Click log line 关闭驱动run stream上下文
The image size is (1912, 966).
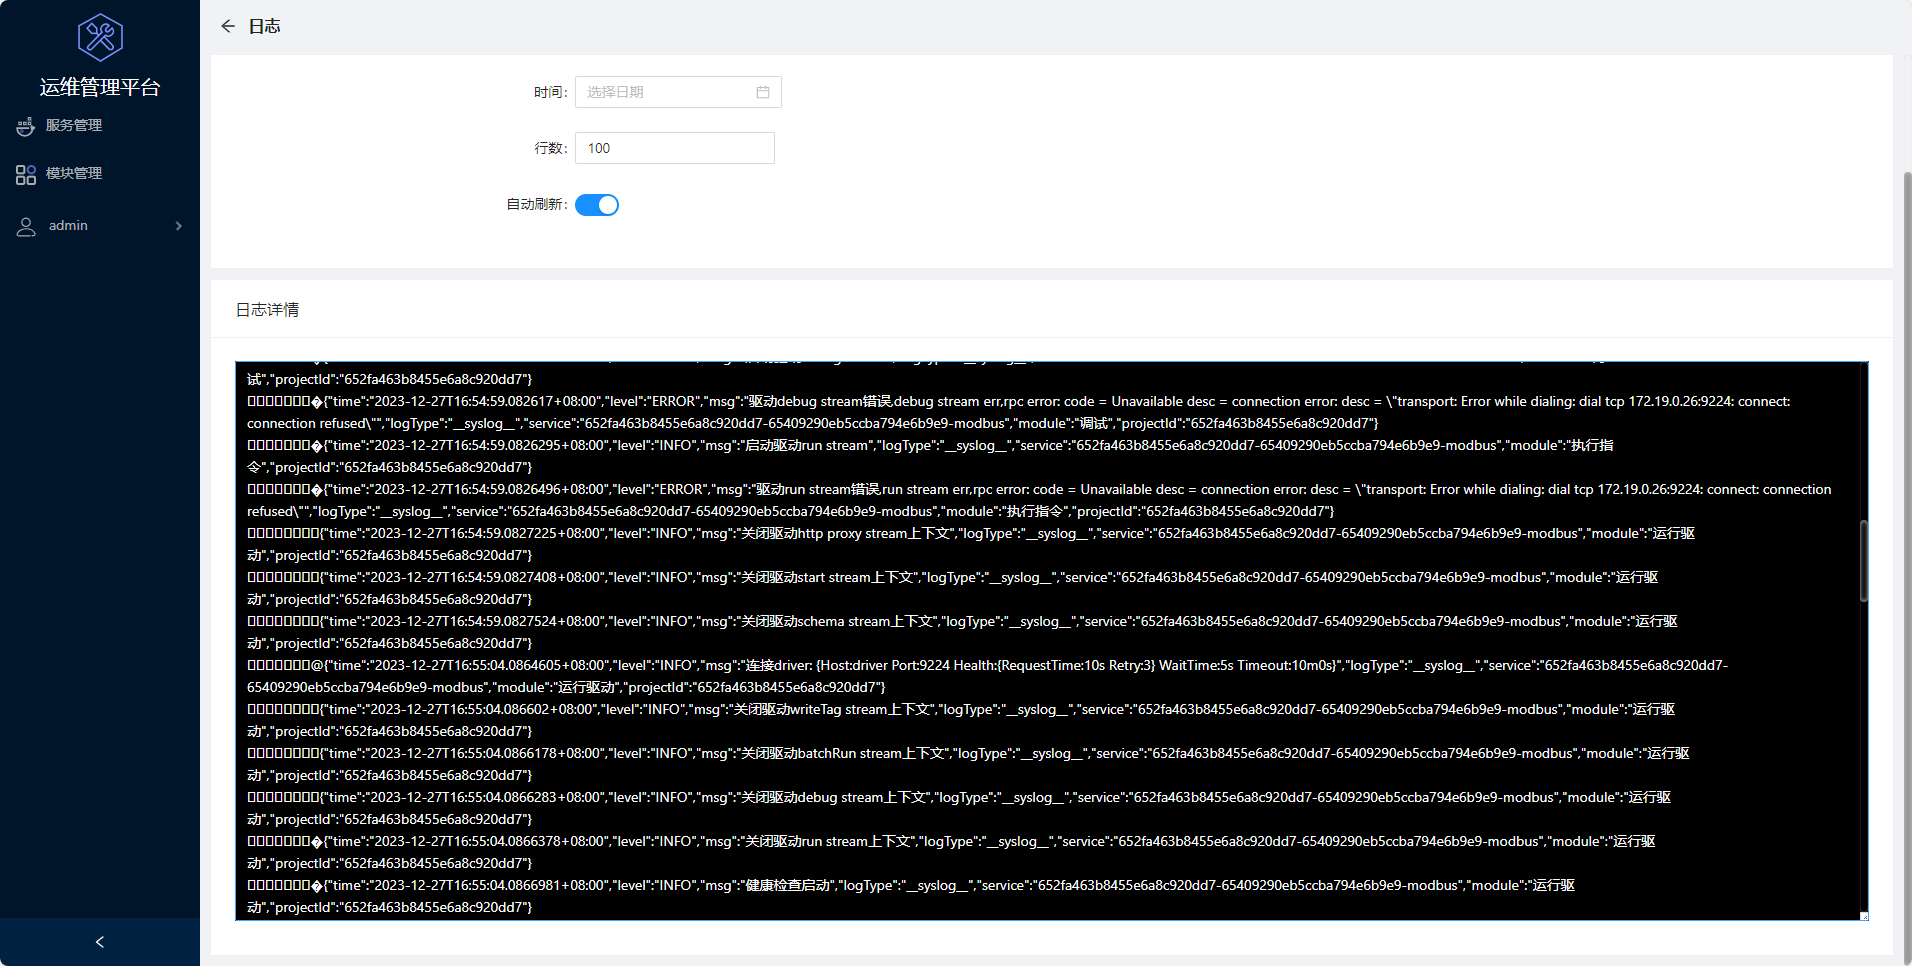point(951,852)
